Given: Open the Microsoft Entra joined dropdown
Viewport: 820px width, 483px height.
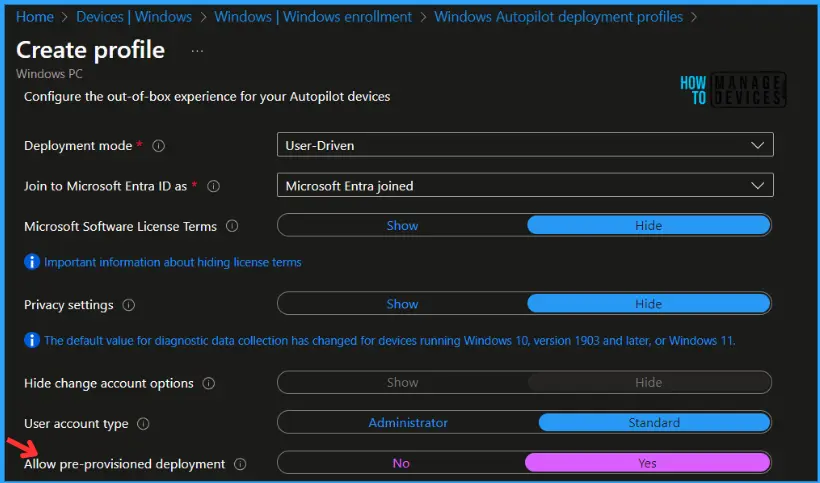Looking at the screenshot, I should [x=525, y=185].
